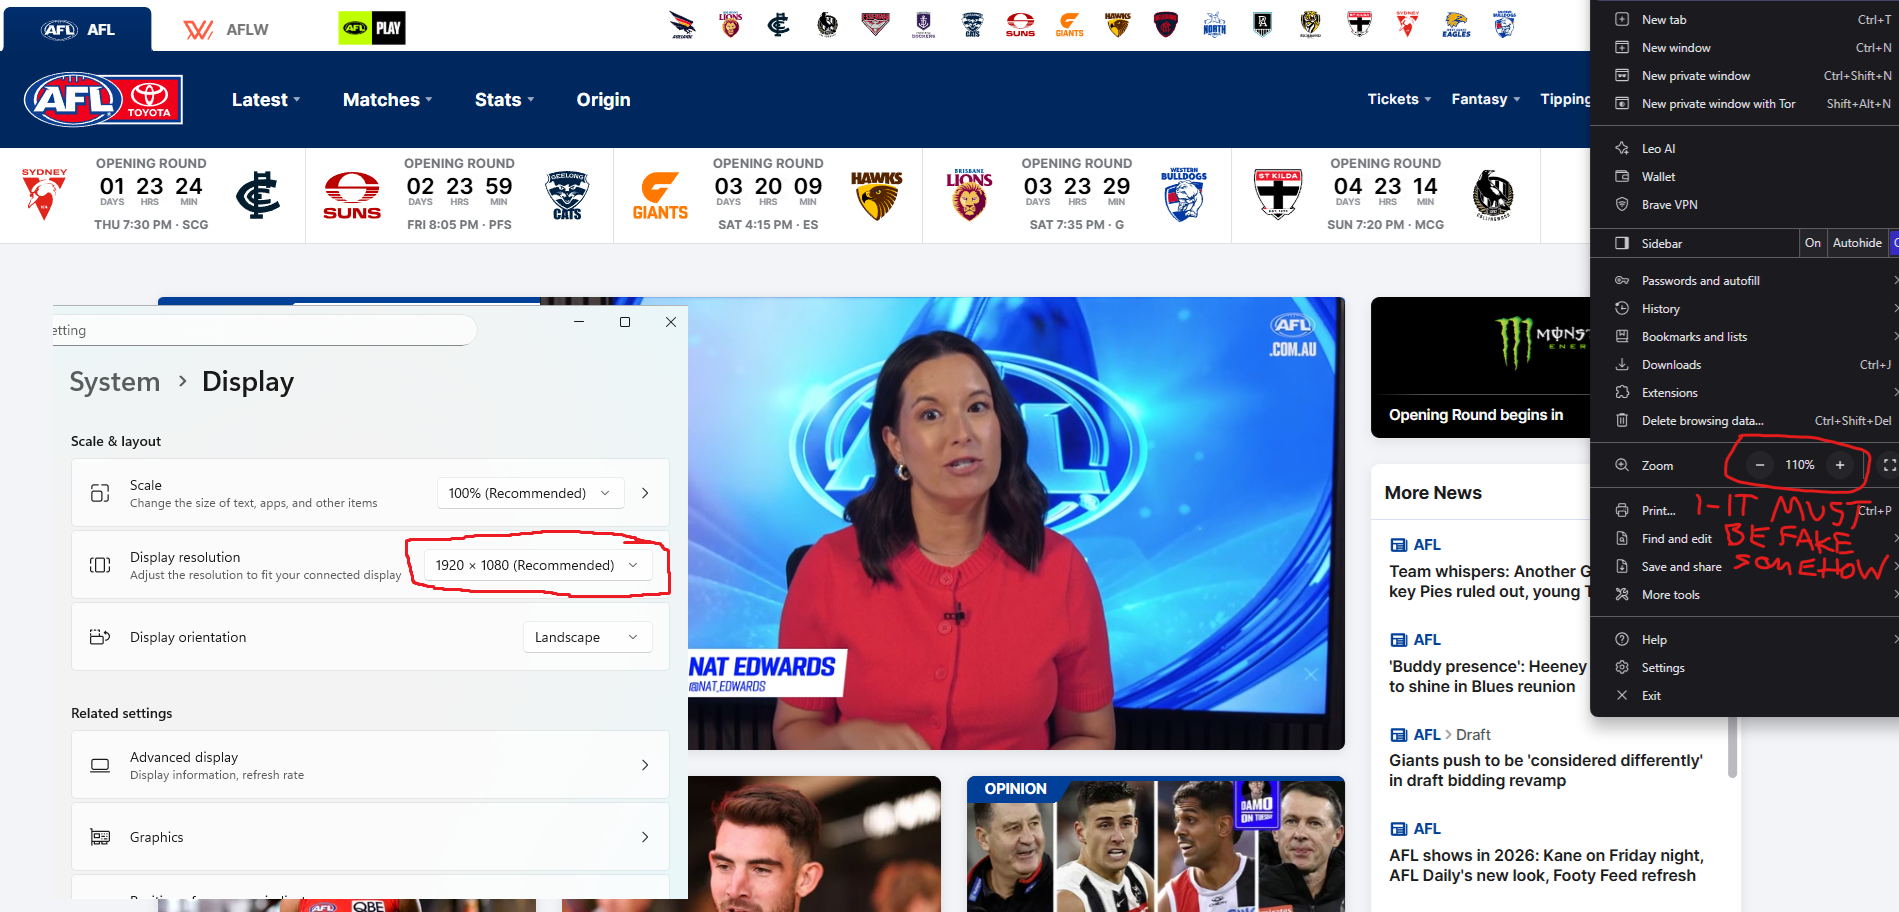Open the Latest dropdown in the AFL navigation

pyautogui.click(x=266, y=100)
